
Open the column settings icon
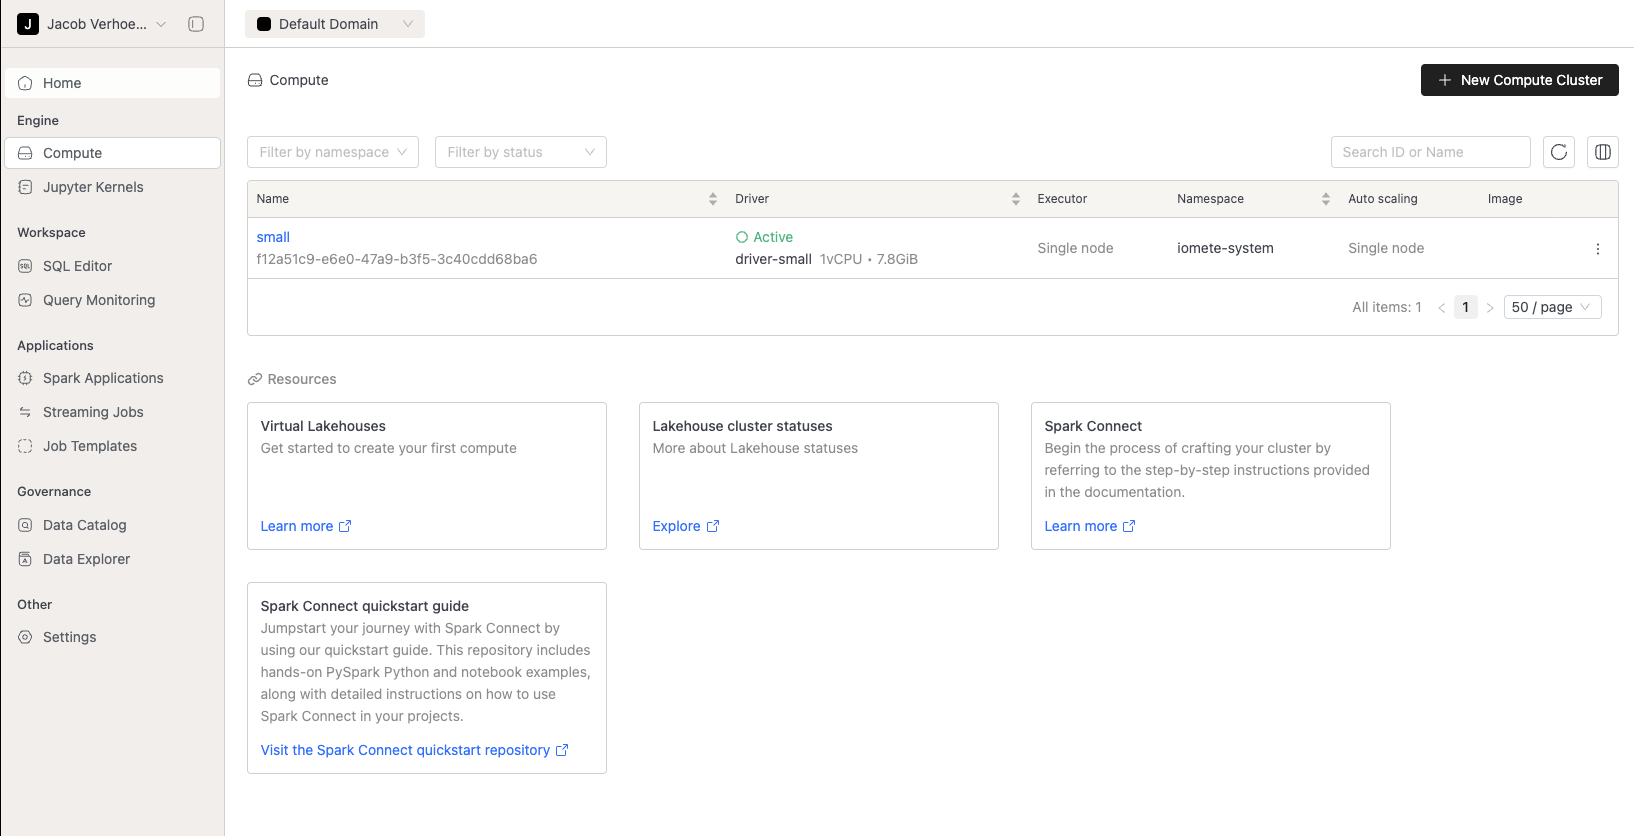[x=1603, y=152]
